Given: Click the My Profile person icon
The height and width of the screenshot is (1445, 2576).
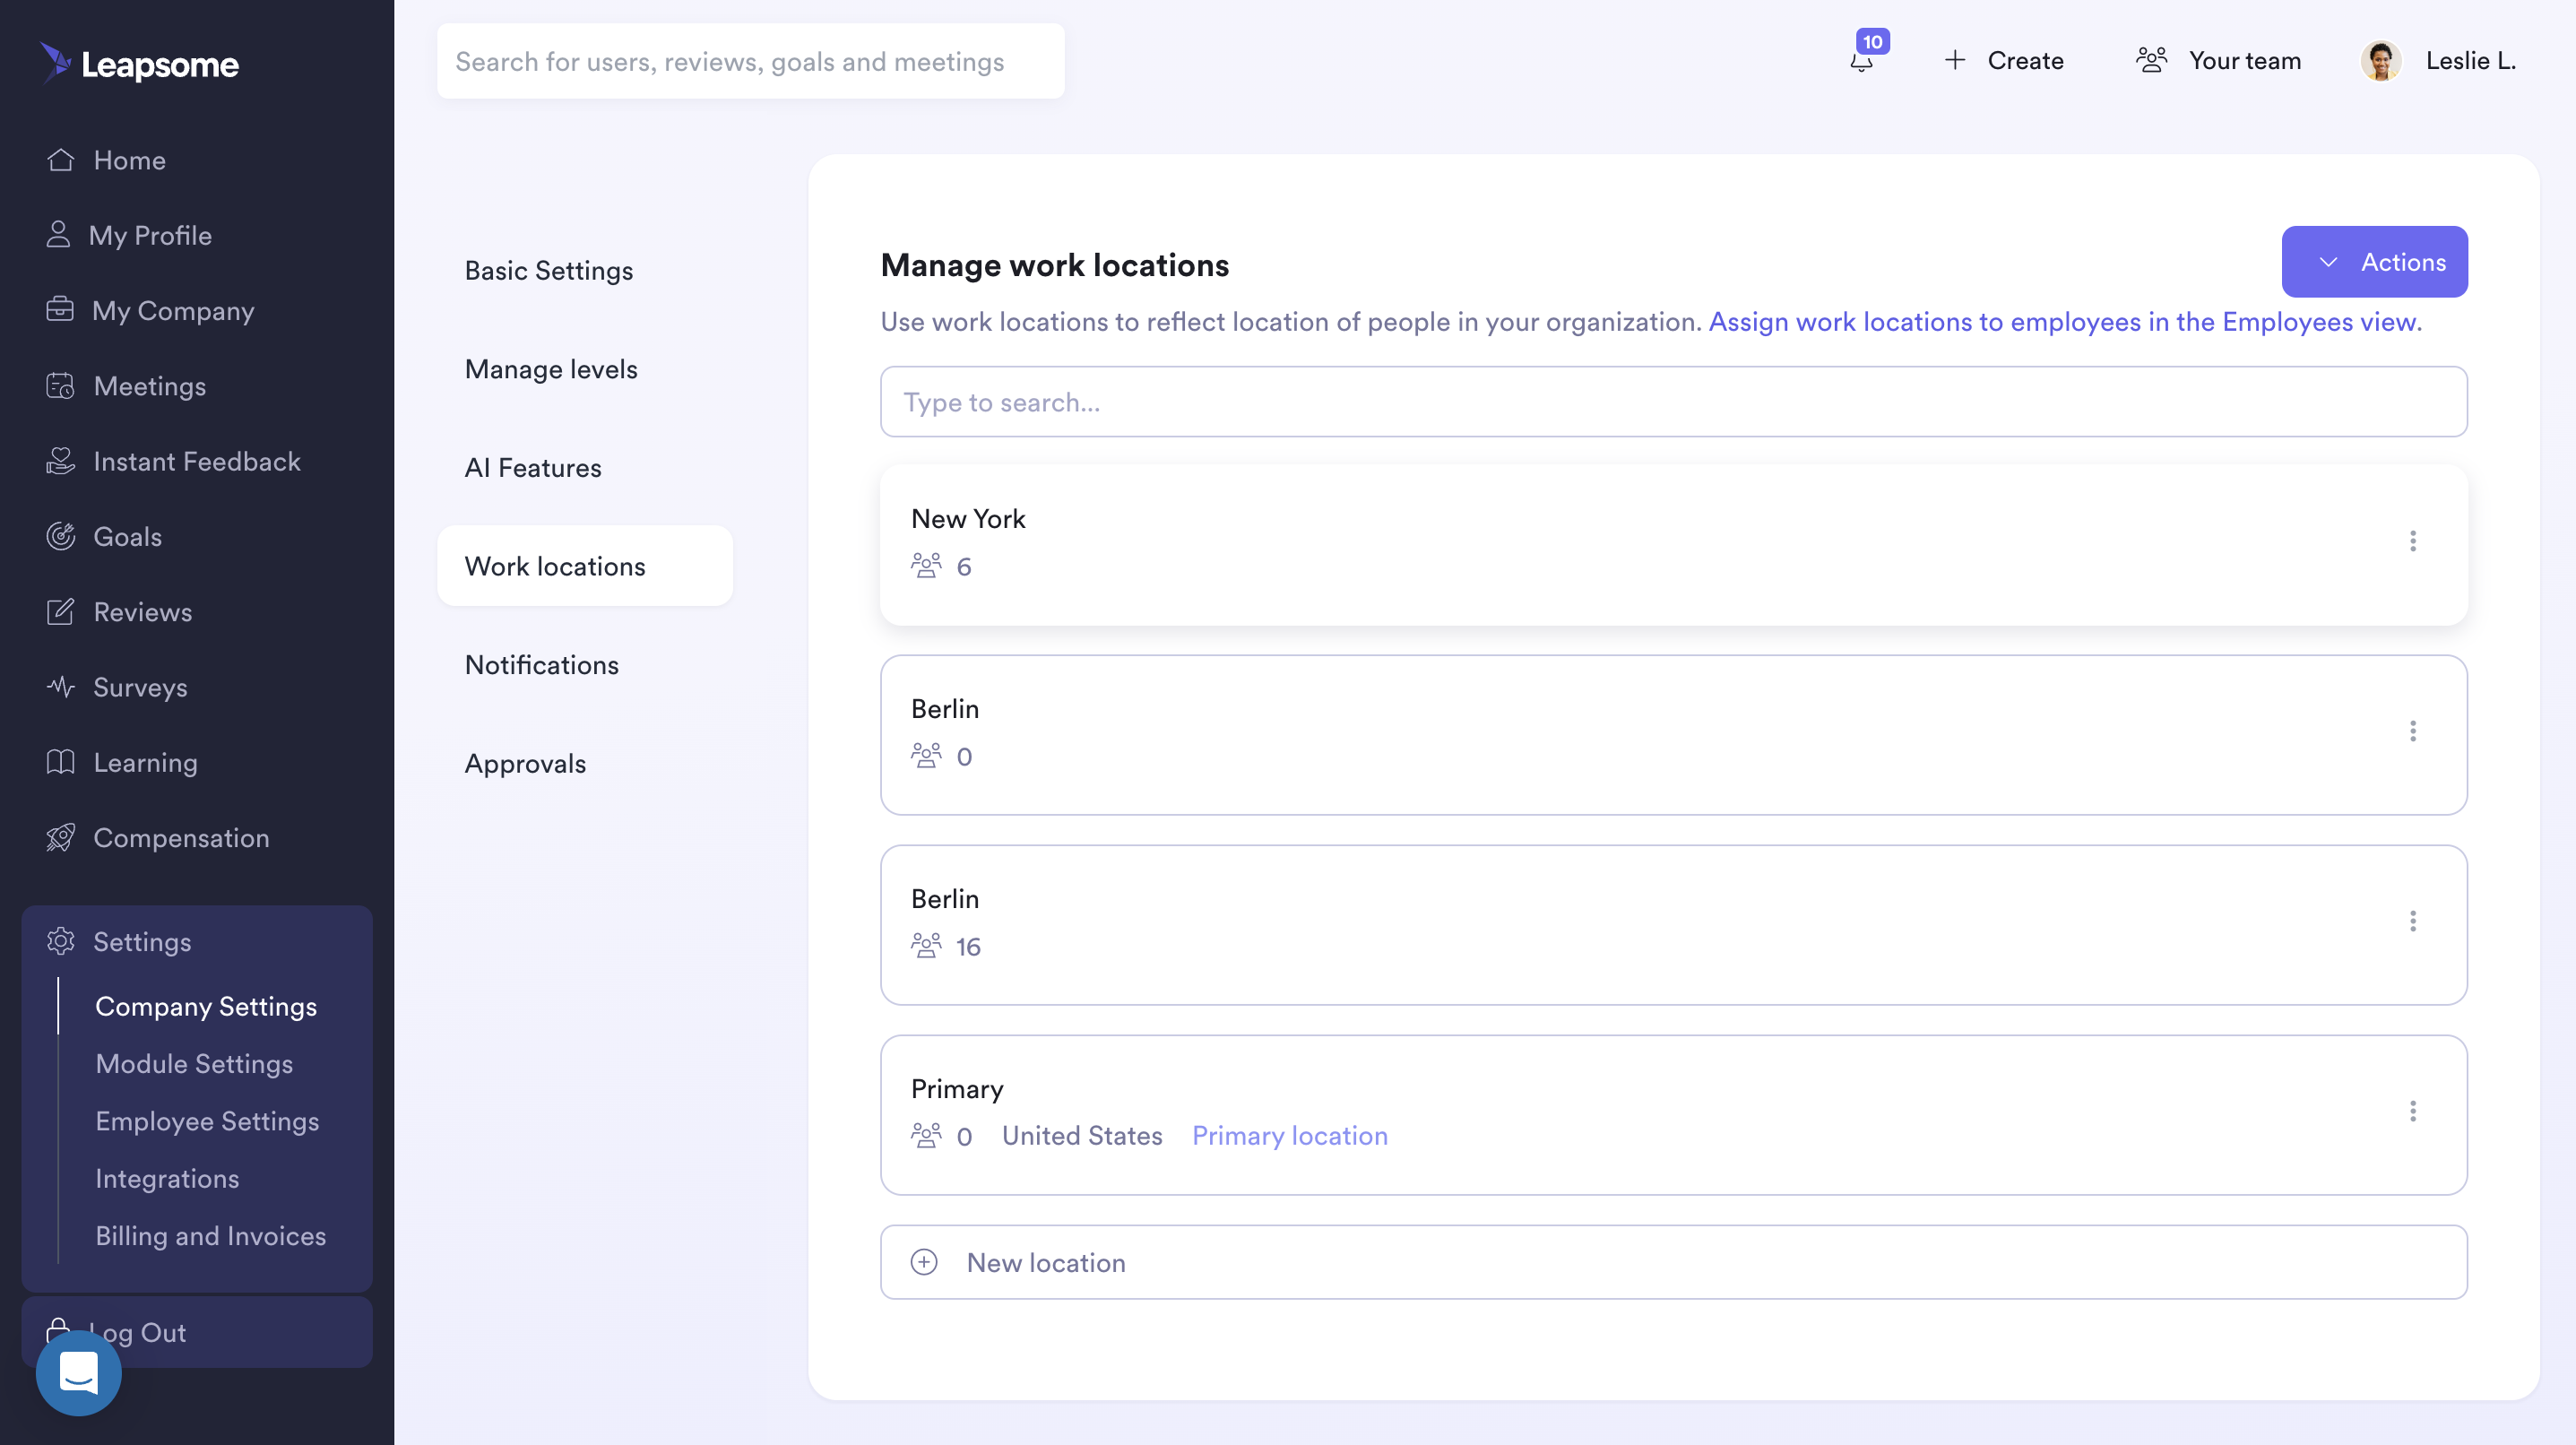Looking at the screenshot, I should pos(58,235).
